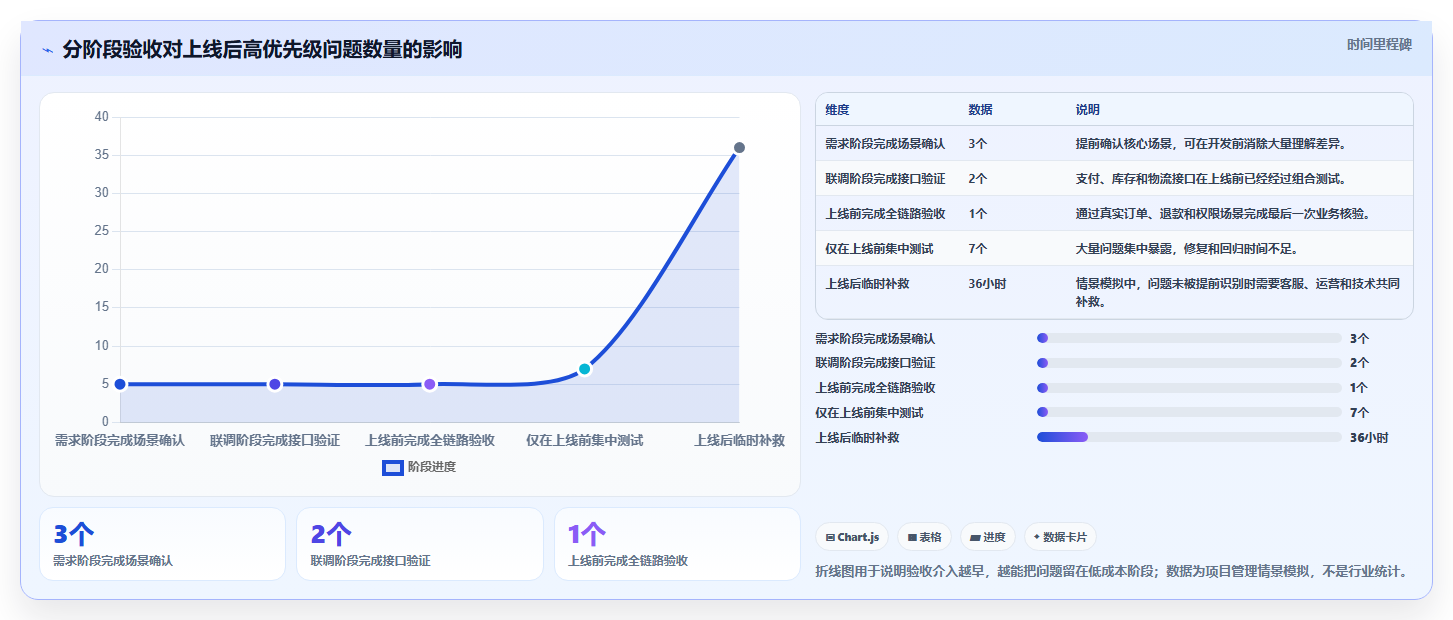Toggle the 阶段进度 legend item
Screen dimensions: 1453x620
point(419,467)
